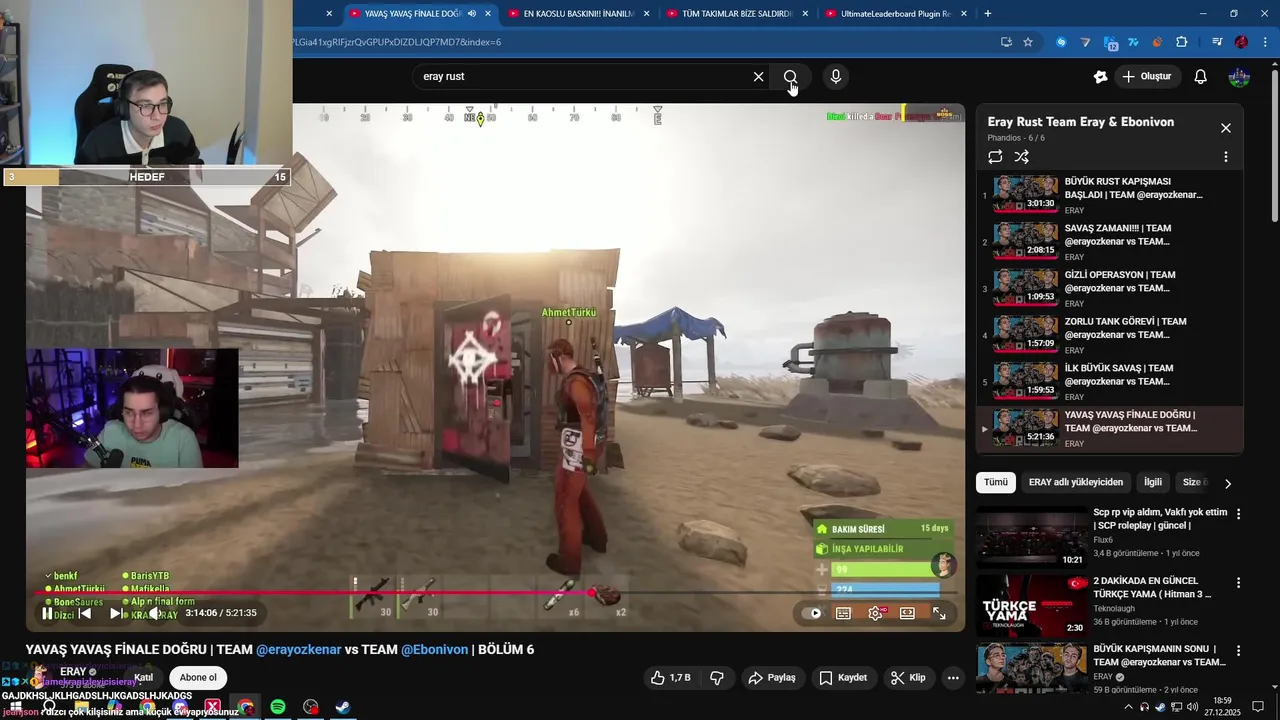Open YouTube notifications bell
Screen dimensions: 1280x720
click(1201, 77)
